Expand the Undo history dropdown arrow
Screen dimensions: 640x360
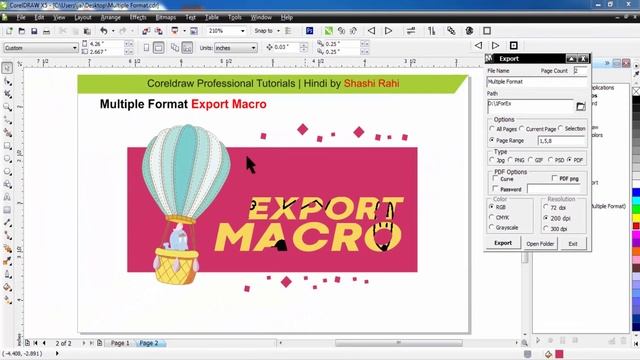point(113,31)
